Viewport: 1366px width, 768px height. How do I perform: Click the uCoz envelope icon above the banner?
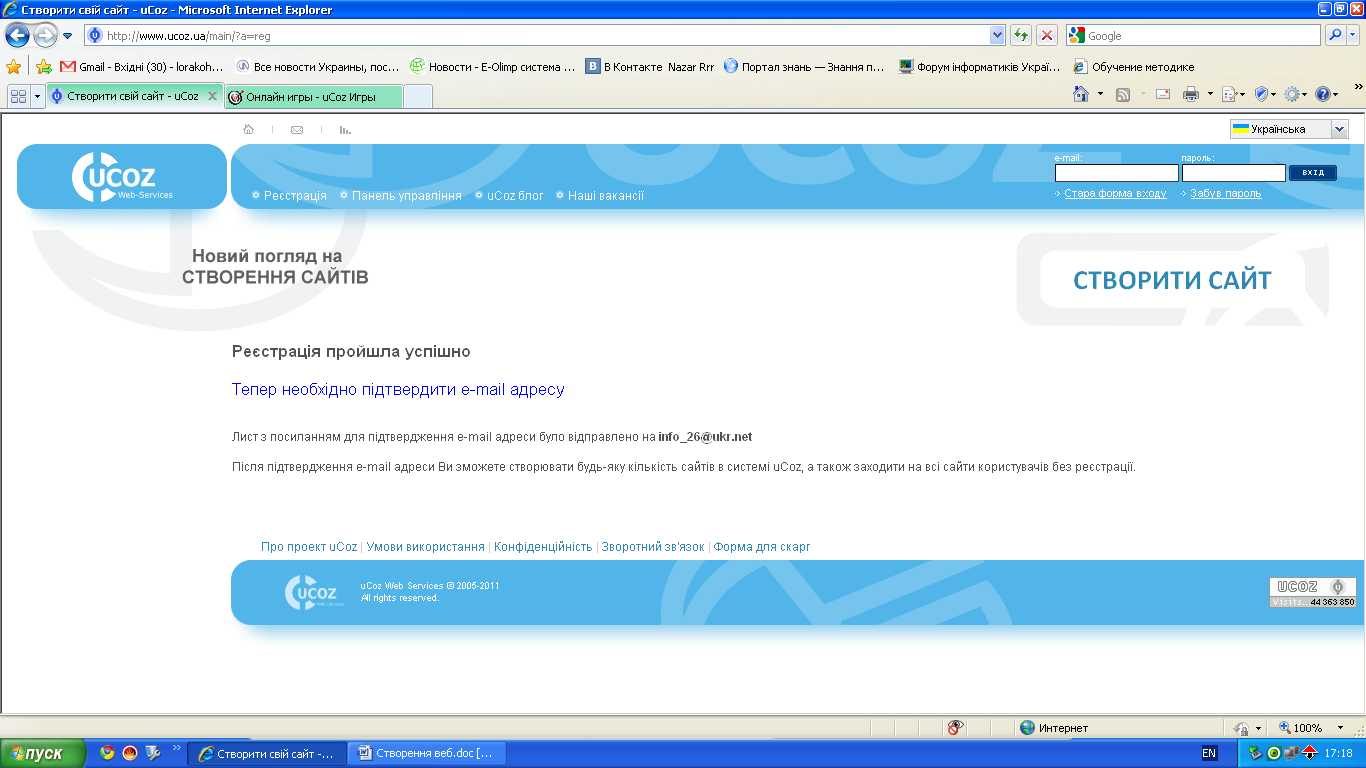[x=297, y=129]
